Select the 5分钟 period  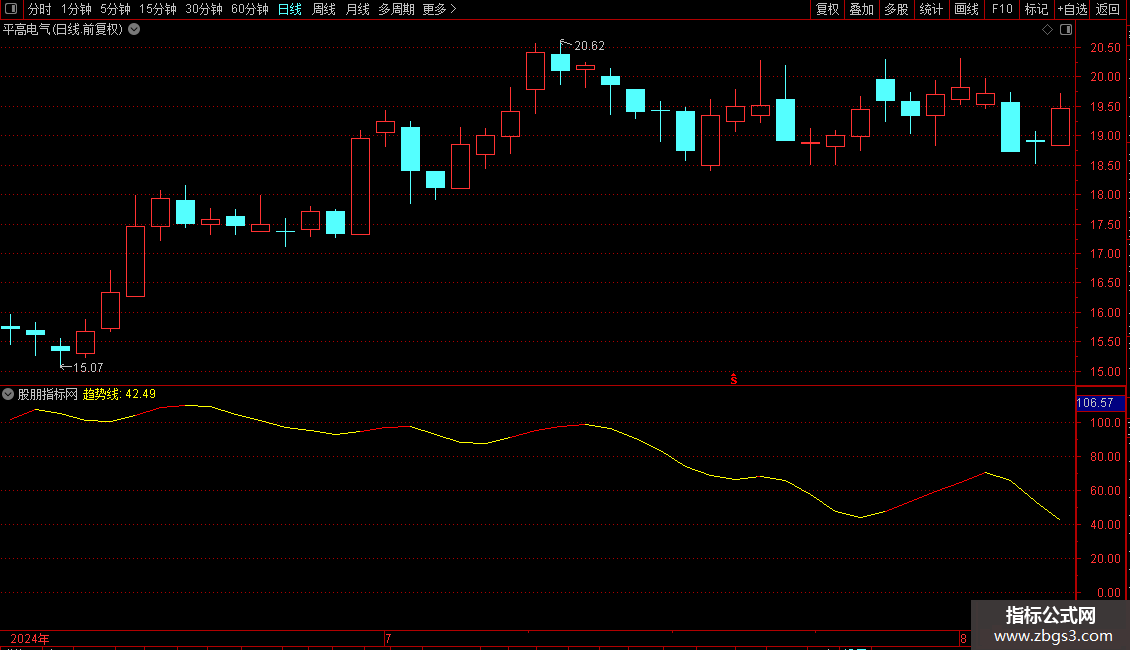pyautogui.click(x=115, y=9)
